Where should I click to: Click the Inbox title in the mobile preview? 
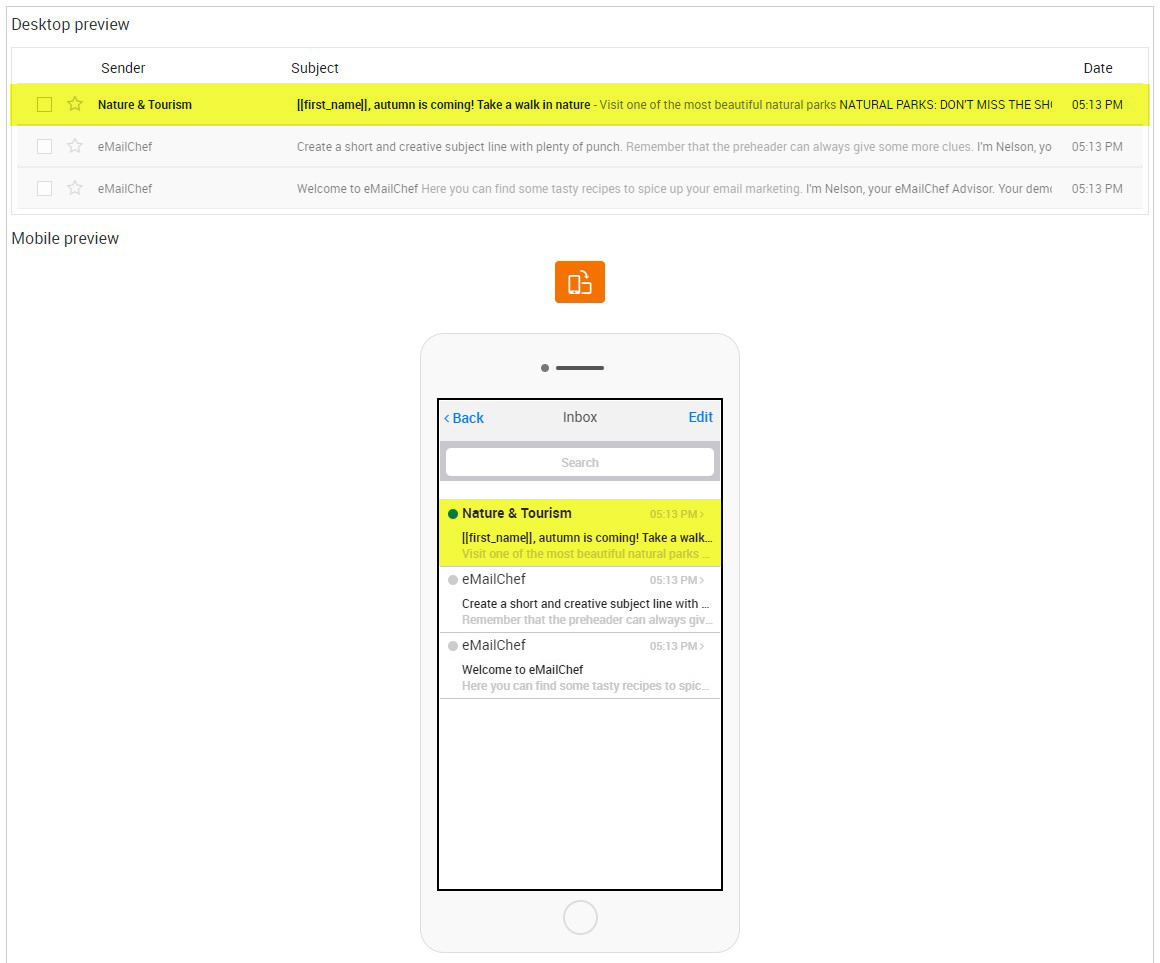coord(580,417)
